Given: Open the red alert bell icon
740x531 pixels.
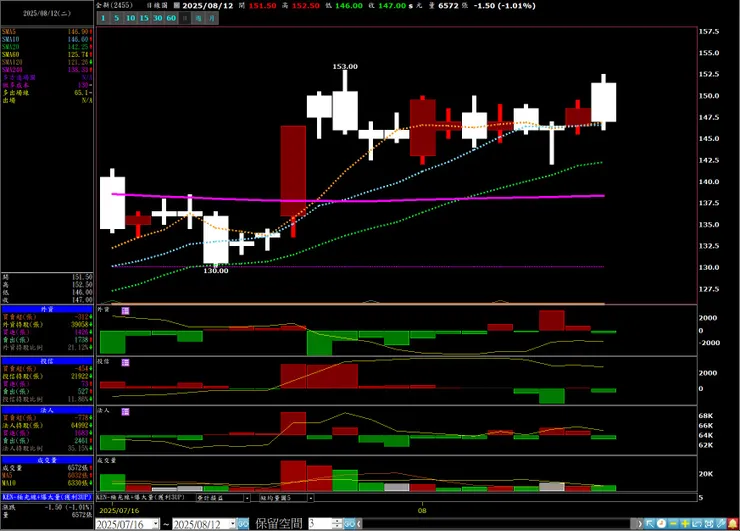Looking at the screenshot, I should 733,523.
